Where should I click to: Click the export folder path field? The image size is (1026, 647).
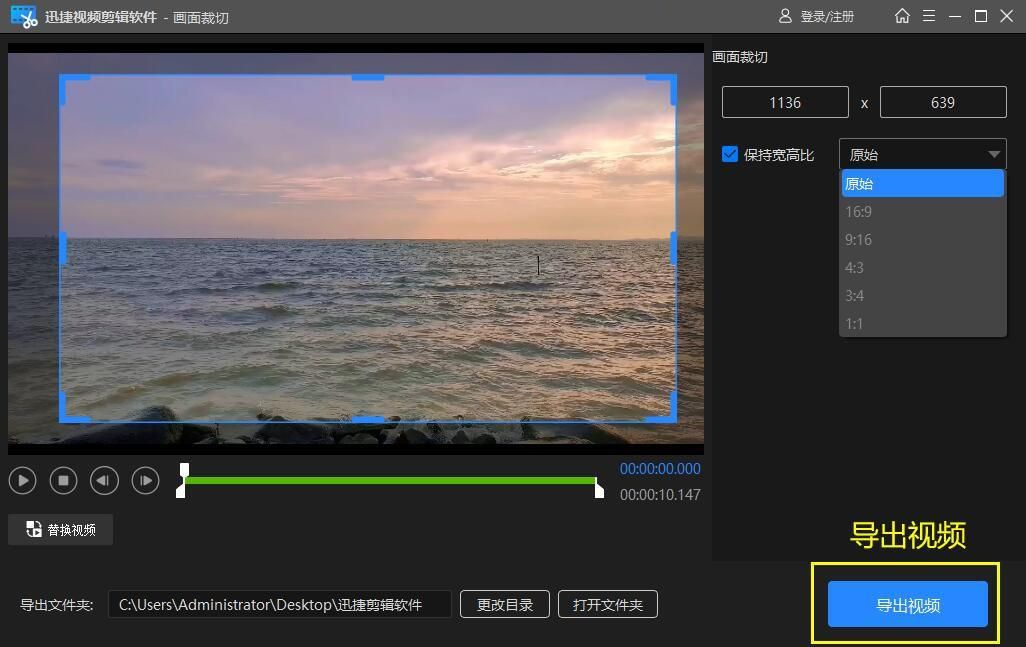(280, 604)
